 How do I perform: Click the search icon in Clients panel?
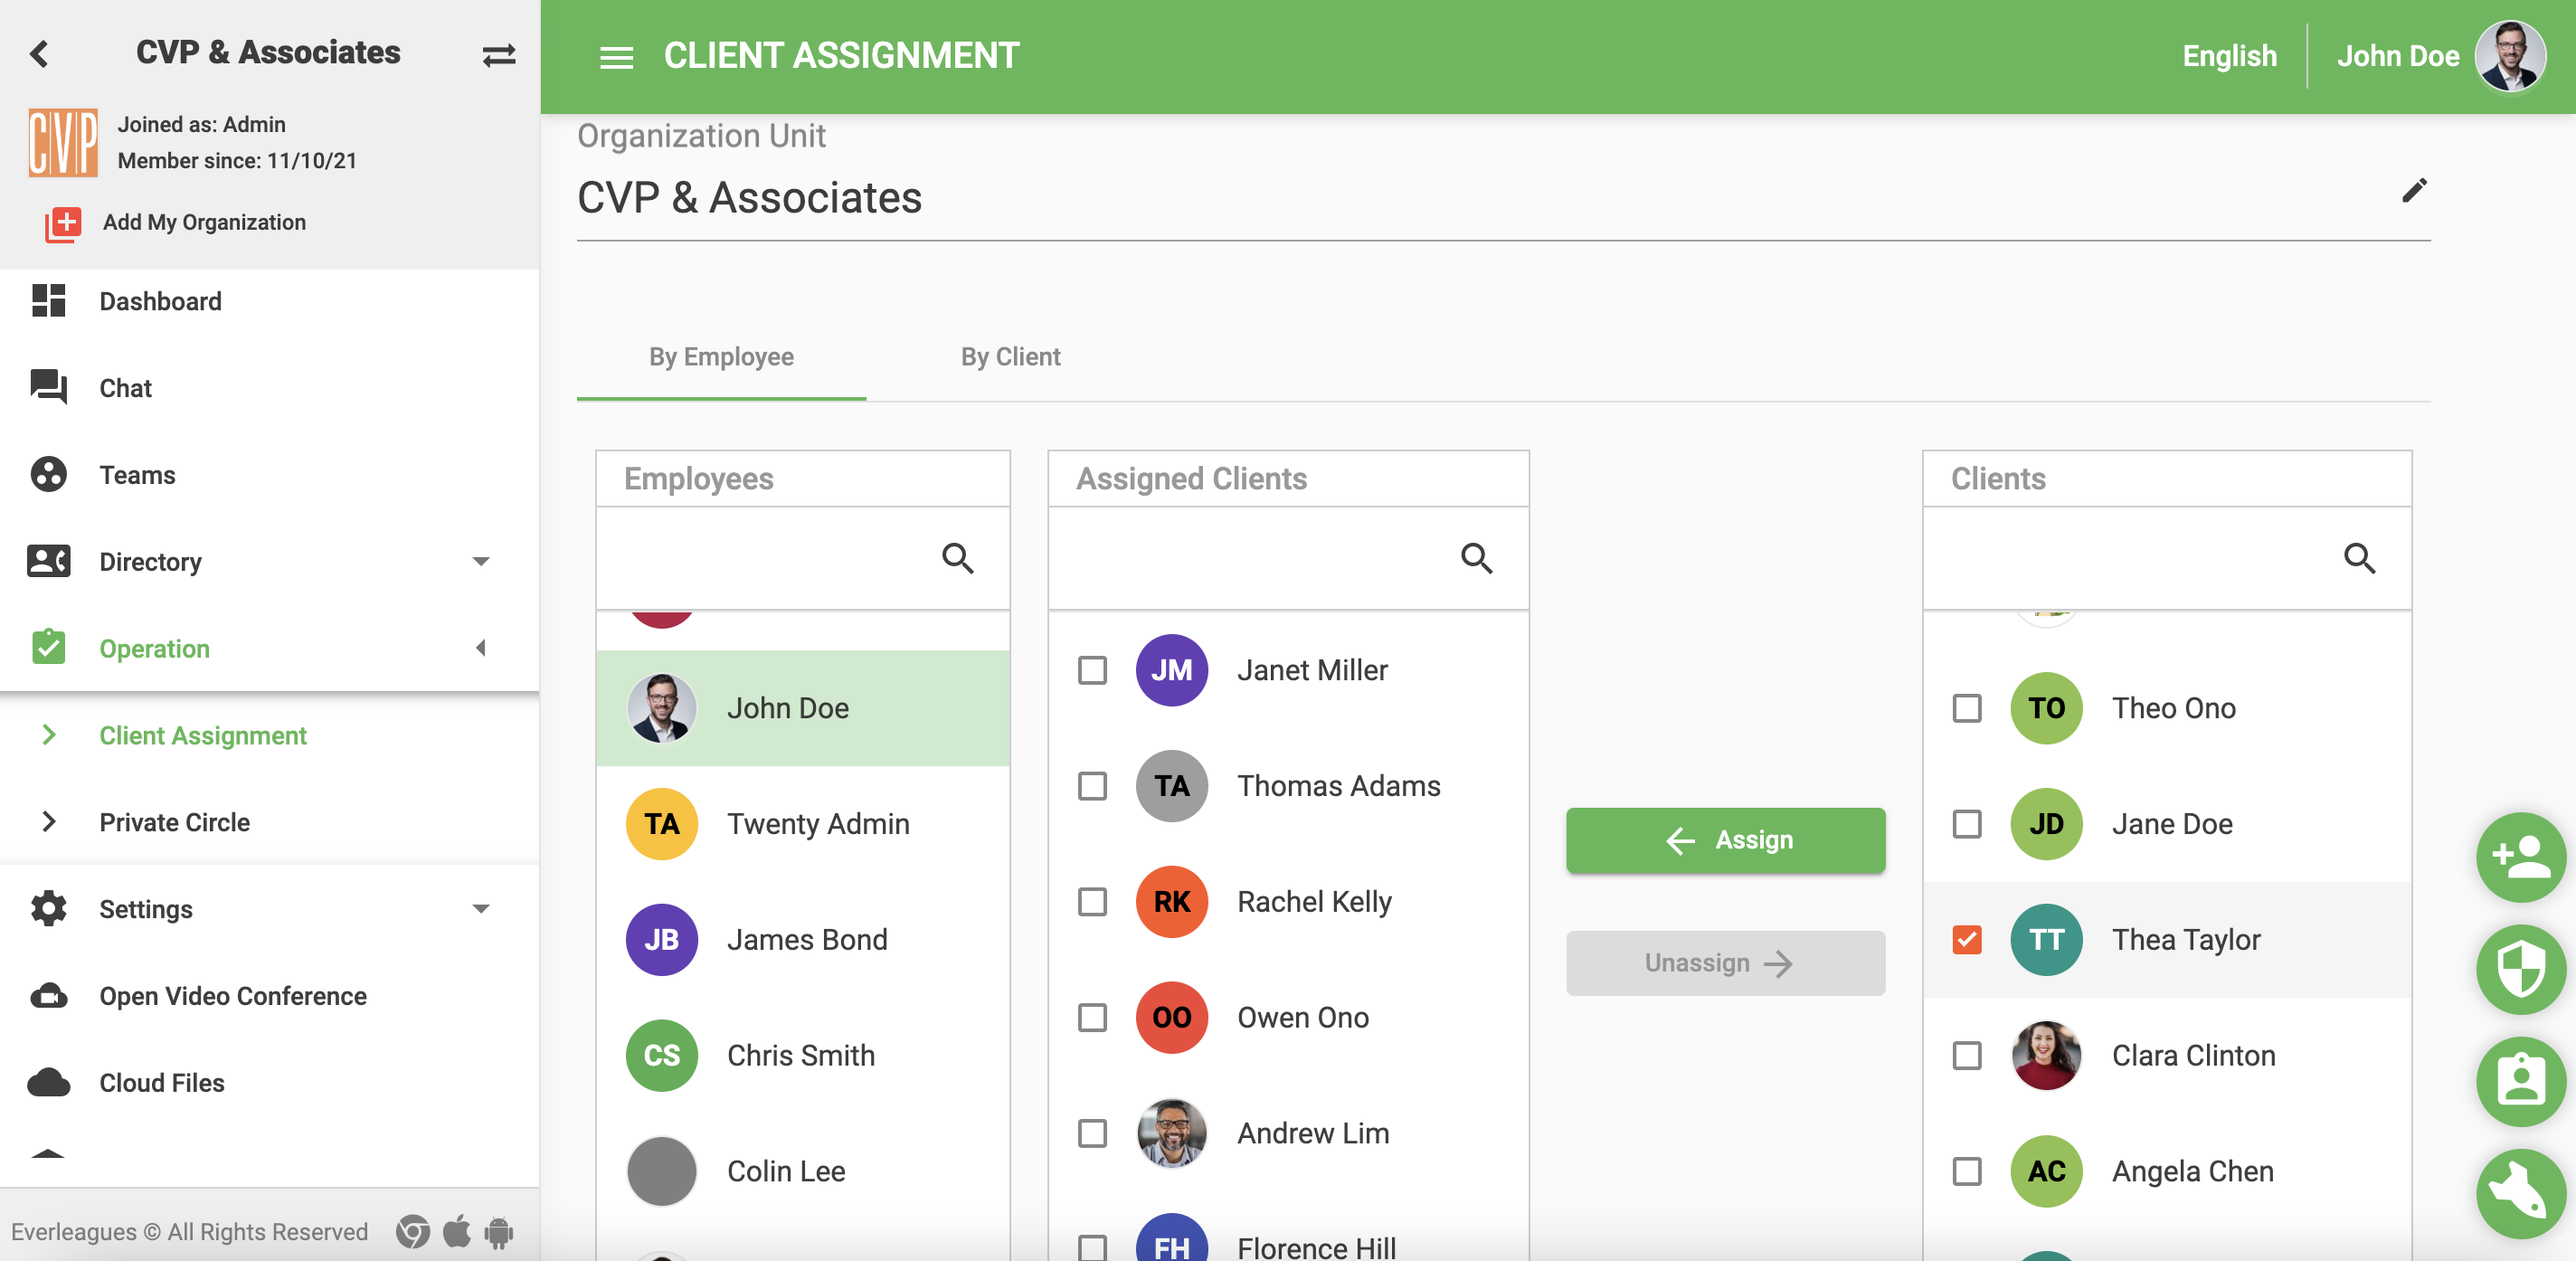point(2359,558)
